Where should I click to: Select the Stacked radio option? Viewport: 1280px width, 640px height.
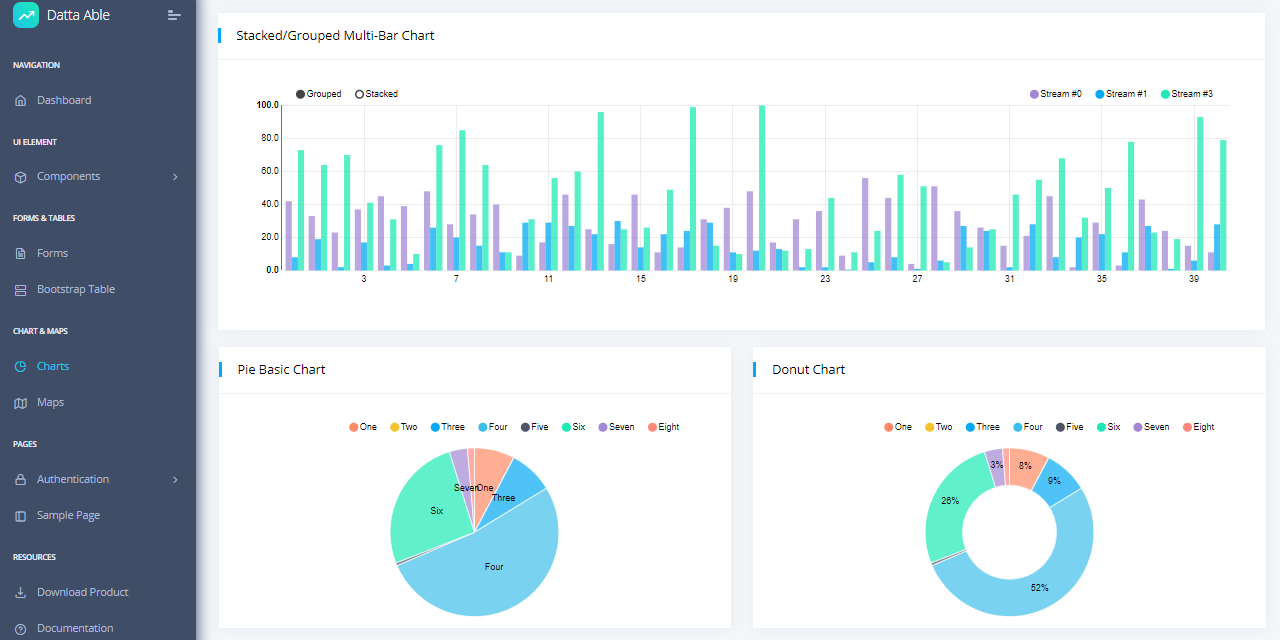coord(360,94)
